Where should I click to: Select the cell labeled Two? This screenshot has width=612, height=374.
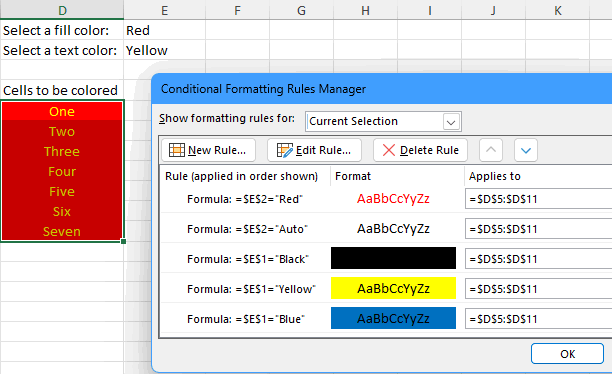(x=62, y=131)
